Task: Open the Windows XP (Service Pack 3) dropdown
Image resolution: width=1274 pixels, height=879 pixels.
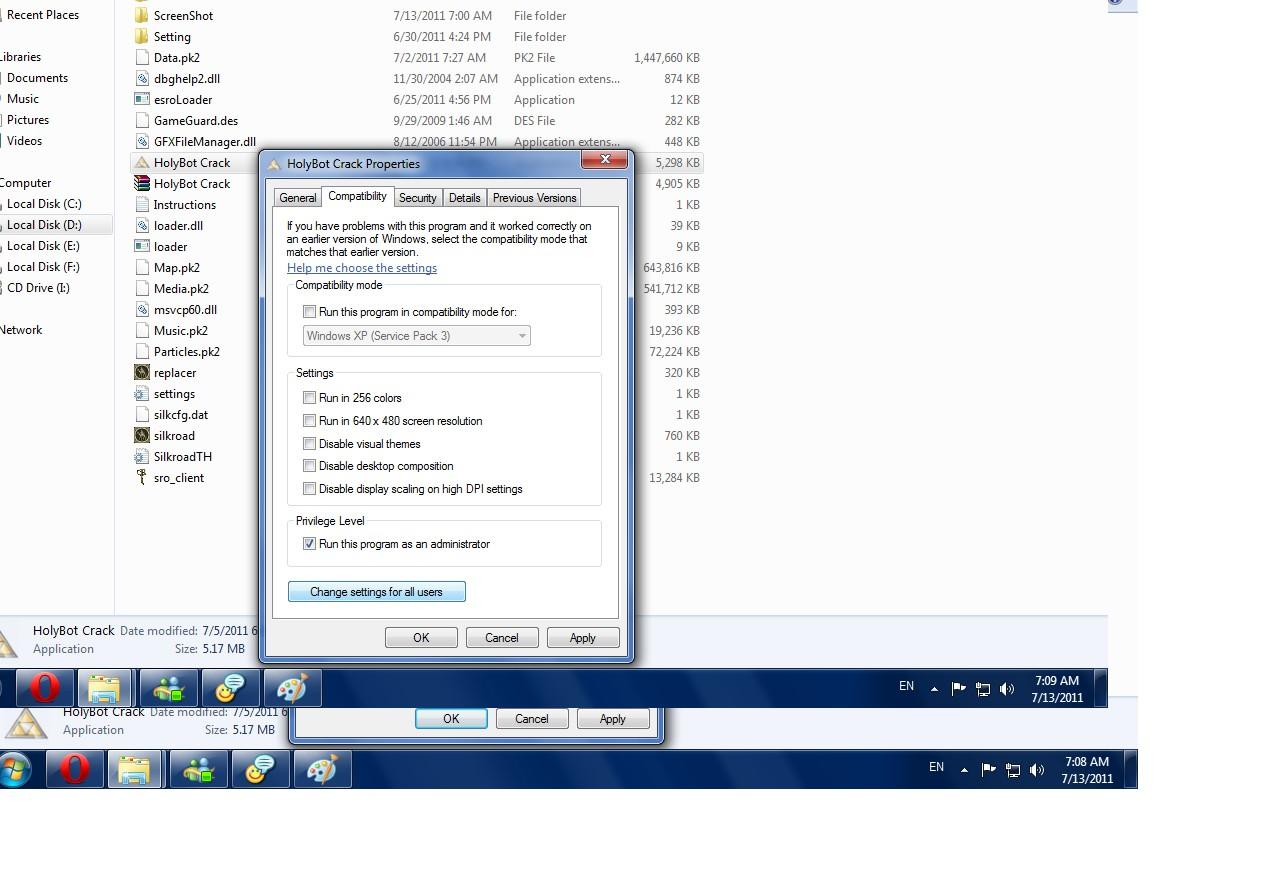Action: pos(416,336)
